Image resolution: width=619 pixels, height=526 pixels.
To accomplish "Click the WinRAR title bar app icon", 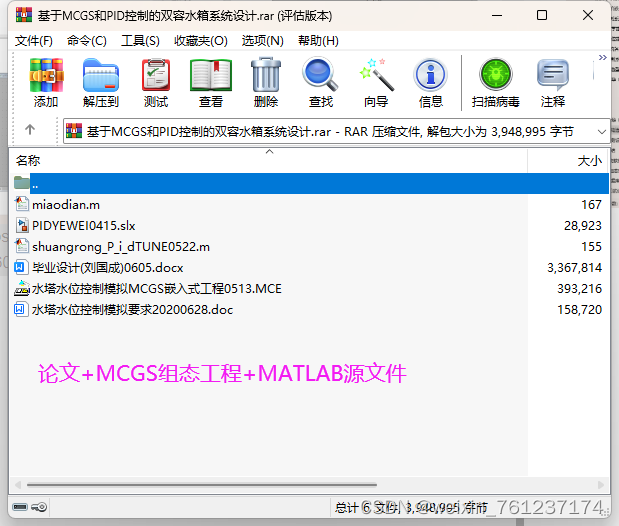I will point(24,15).
